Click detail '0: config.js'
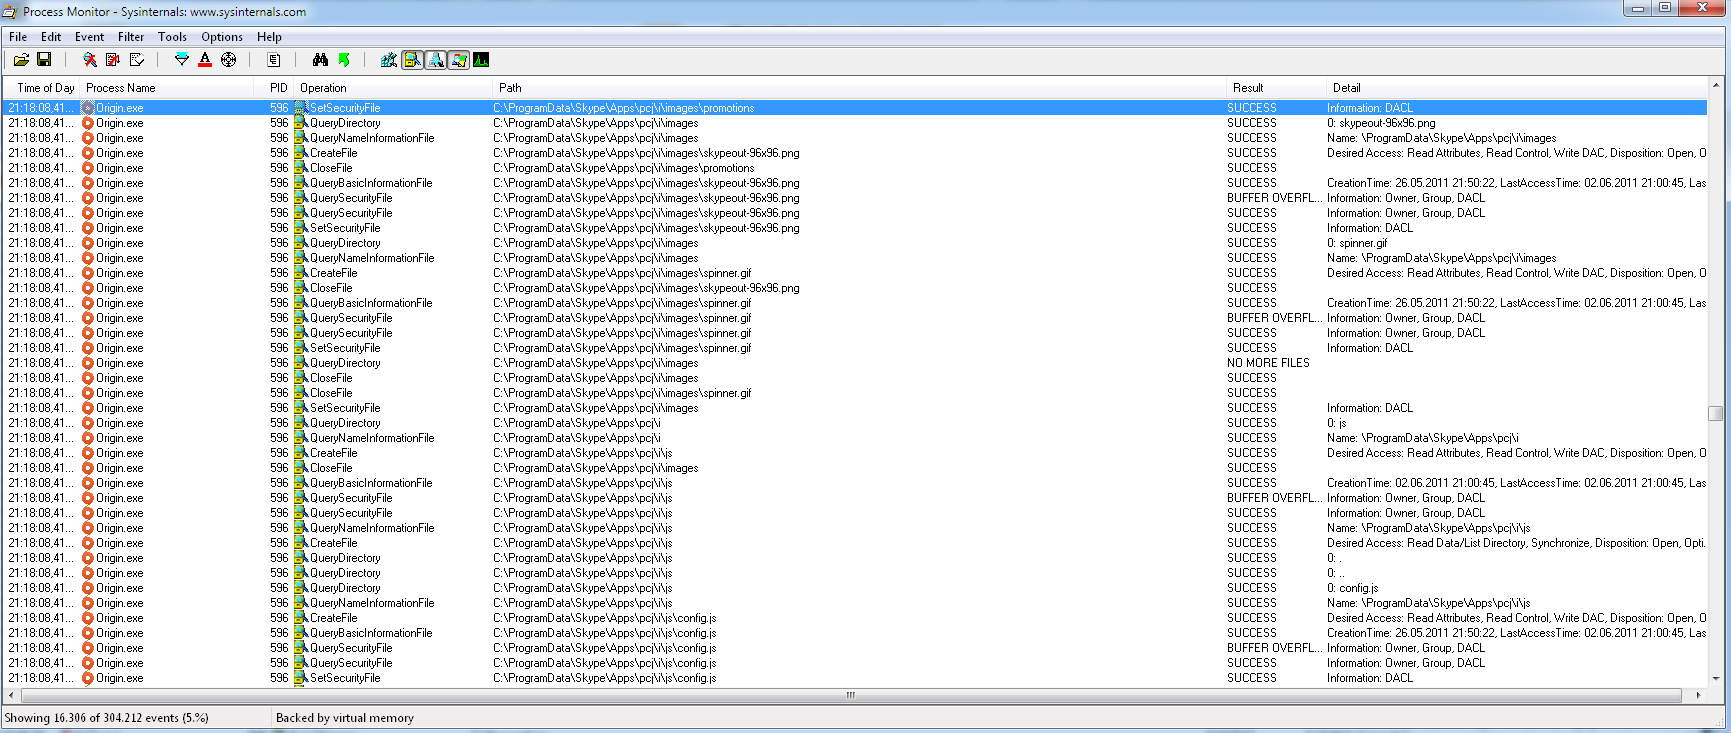Viewport: 1731px width, 733px height. tap(1352, 588)
